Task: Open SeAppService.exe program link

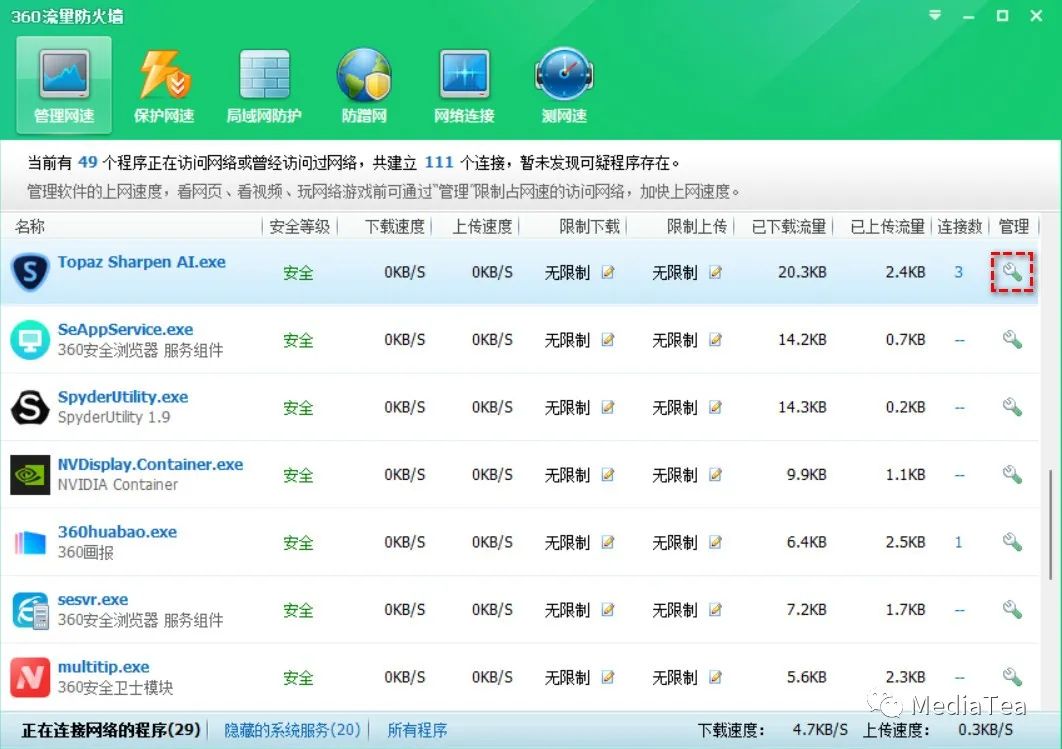Action: click(x=125, y=330)
